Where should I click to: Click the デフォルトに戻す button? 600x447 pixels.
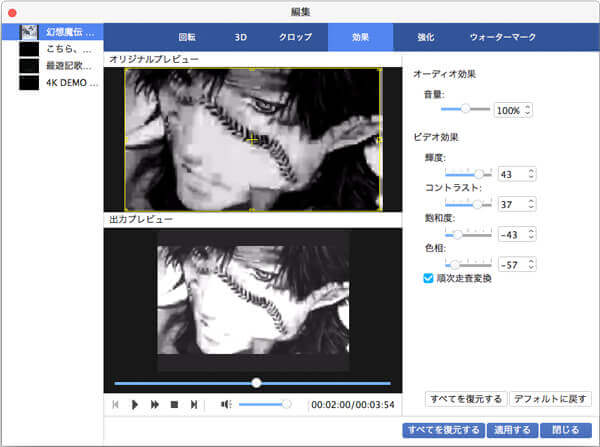[x=551, y=398]
